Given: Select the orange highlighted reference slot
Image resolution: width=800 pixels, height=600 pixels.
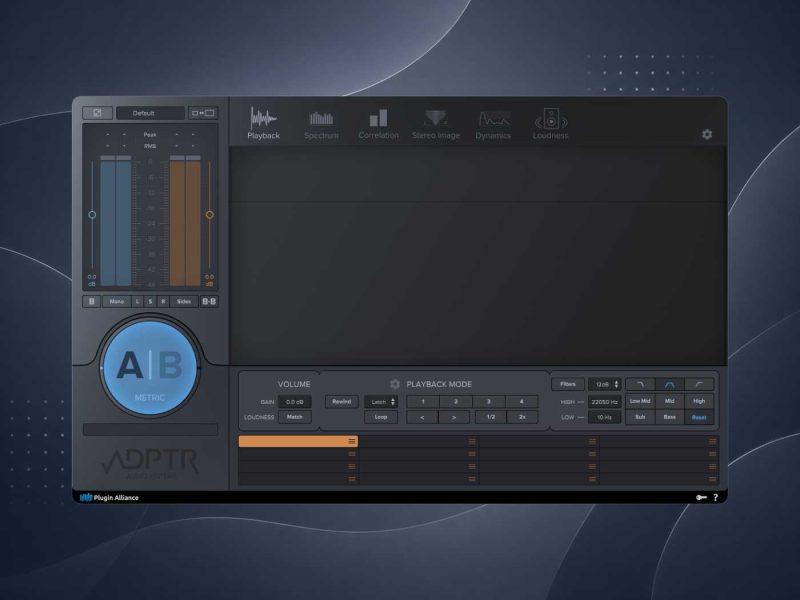Looking at the screenshot, I should [298, 441].
